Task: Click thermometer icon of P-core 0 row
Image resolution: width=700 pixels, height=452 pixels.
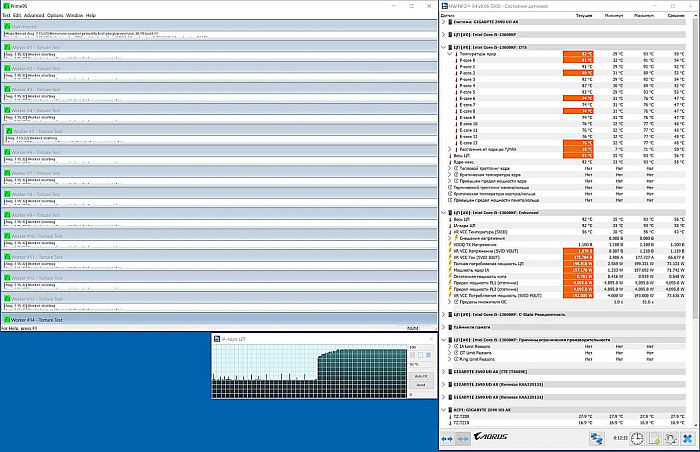Action: (456, 60)
